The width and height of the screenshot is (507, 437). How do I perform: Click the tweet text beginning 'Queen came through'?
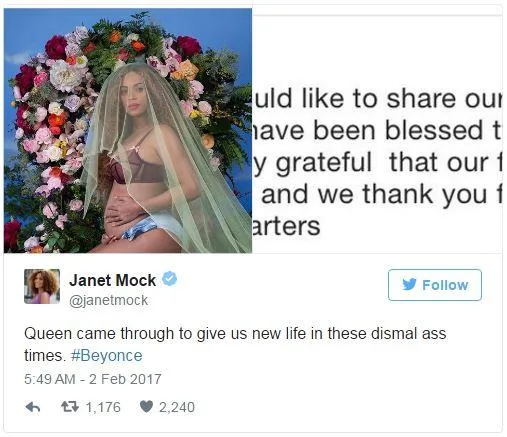[x=235, y=344]
